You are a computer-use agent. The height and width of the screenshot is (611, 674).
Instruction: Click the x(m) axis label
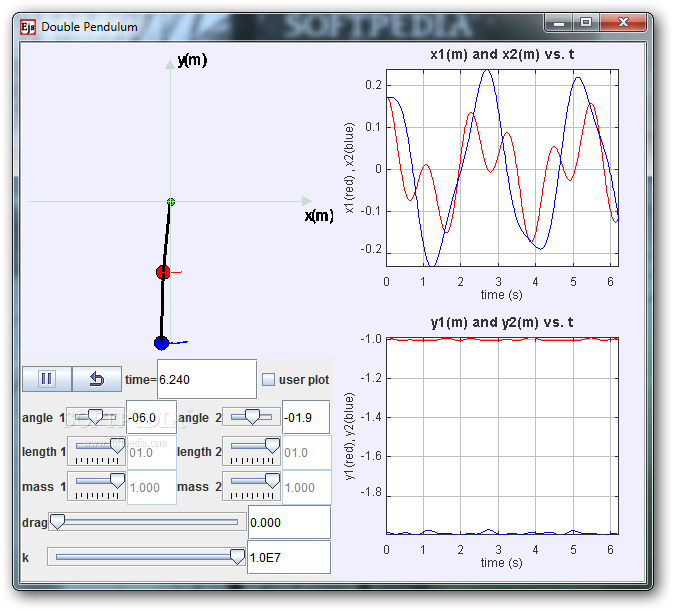coord(319,215)
